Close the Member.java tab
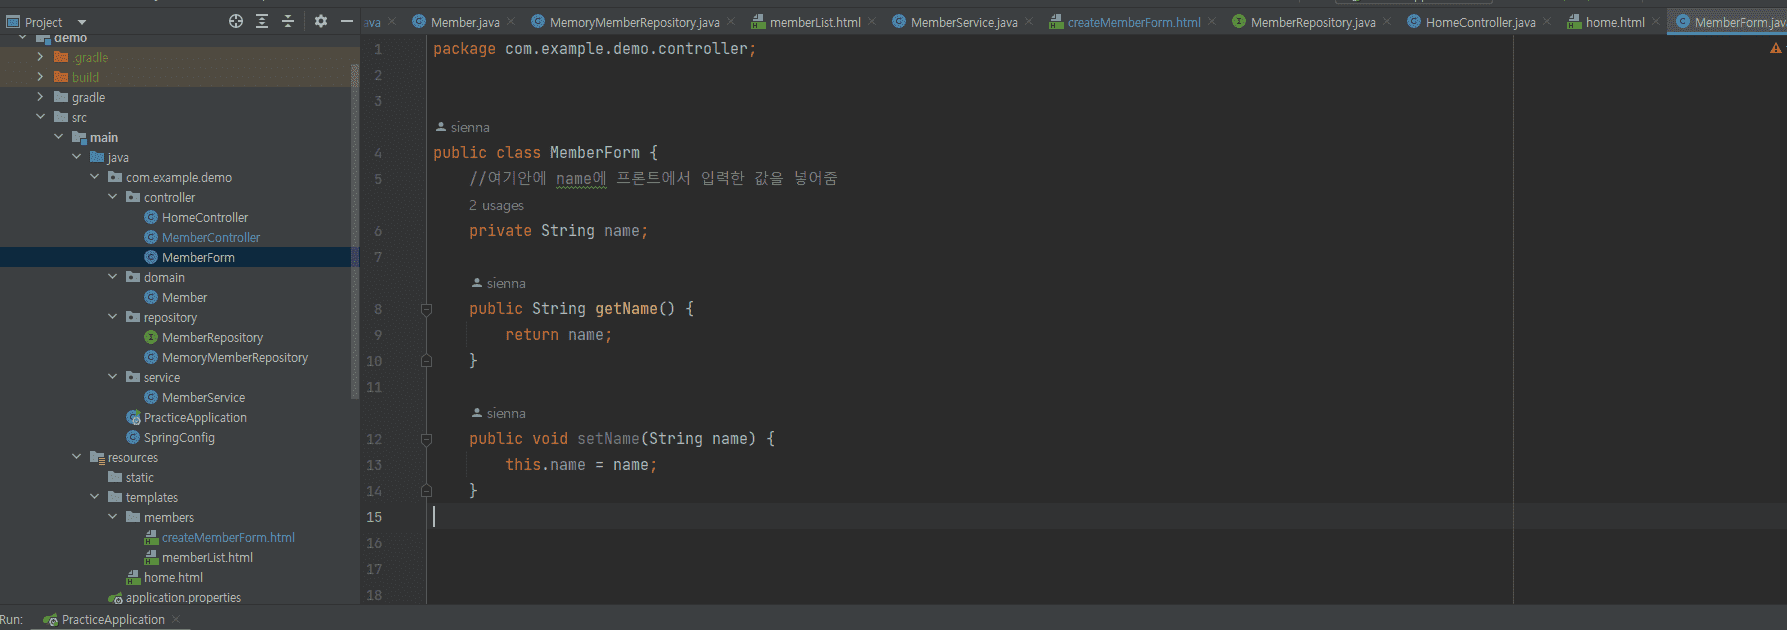The height and width of the screenshot is (630, 1787). tap(512, 22)
